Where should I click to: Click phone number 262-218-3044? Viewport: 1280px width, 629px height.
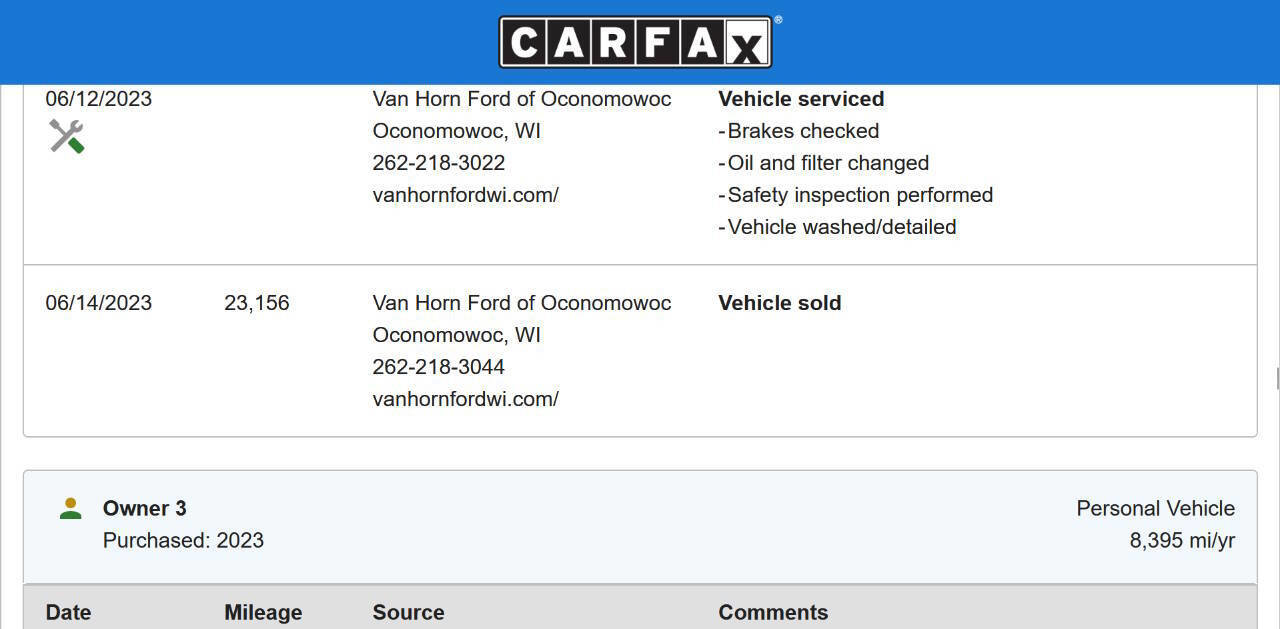pos(438,367)
